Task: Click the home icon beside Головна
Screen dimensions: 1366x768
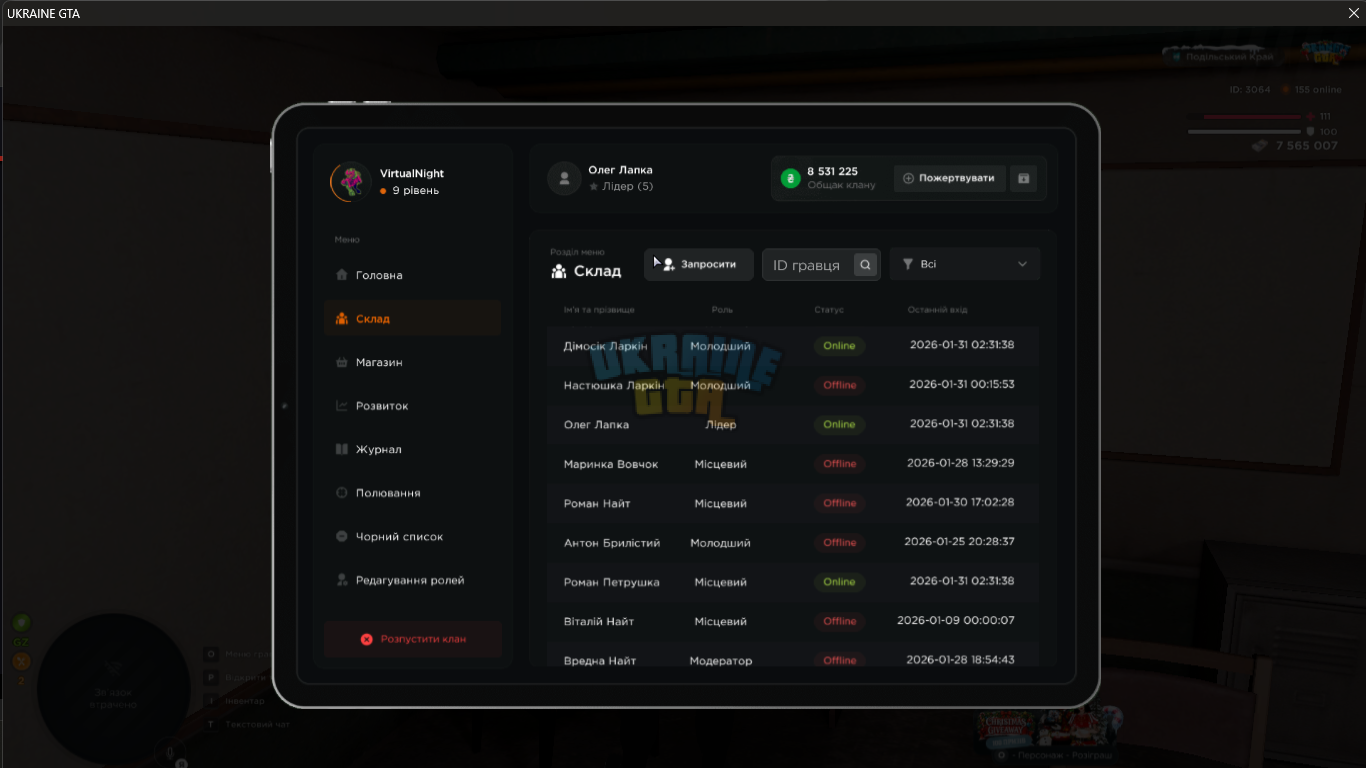Action: (342, 275)
